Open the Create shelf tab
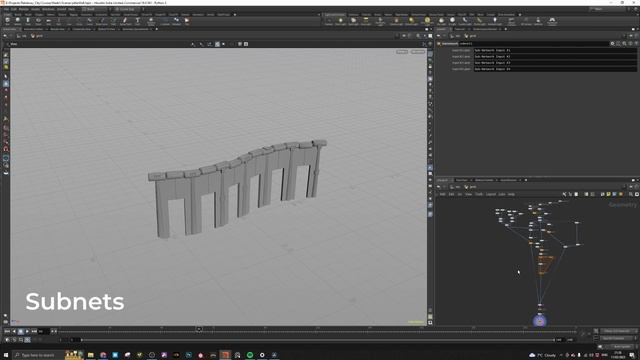This screenshot has height=360, width=640. click(x=7, y=15)
